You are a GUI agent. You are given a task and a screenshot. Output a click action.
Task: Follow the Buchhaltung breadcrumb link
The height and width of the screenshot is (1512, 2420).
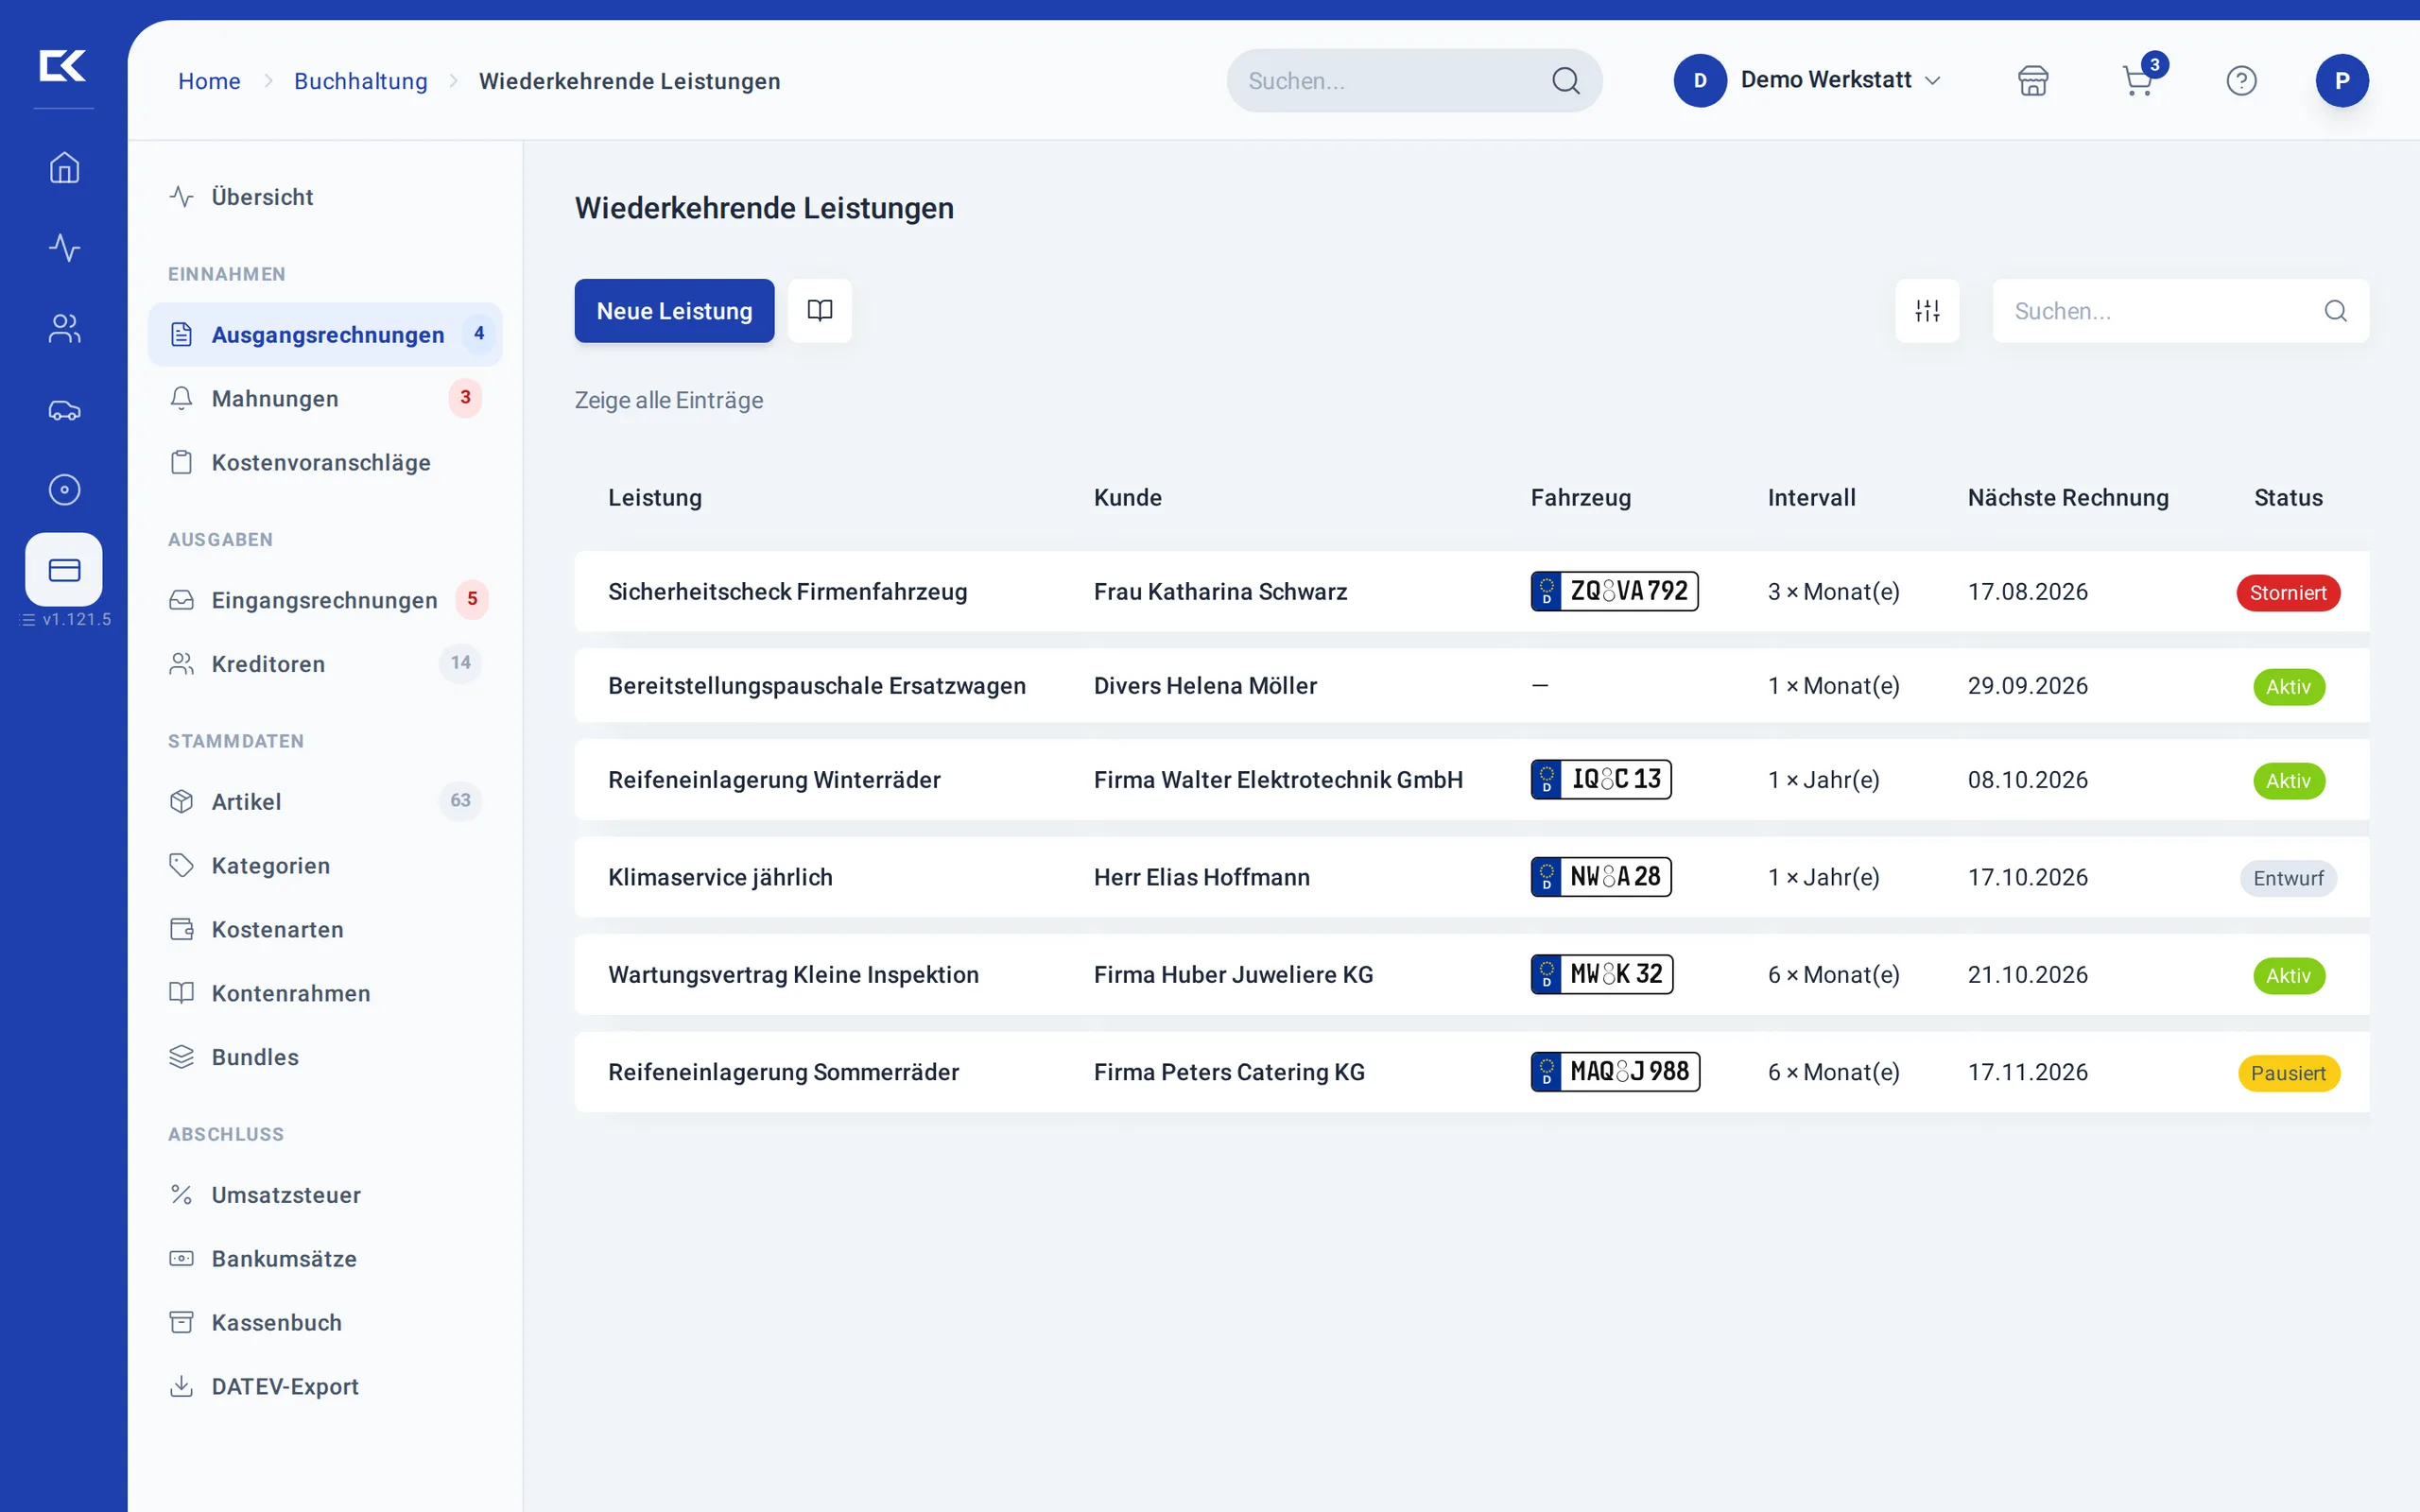(x=361, y=81)
